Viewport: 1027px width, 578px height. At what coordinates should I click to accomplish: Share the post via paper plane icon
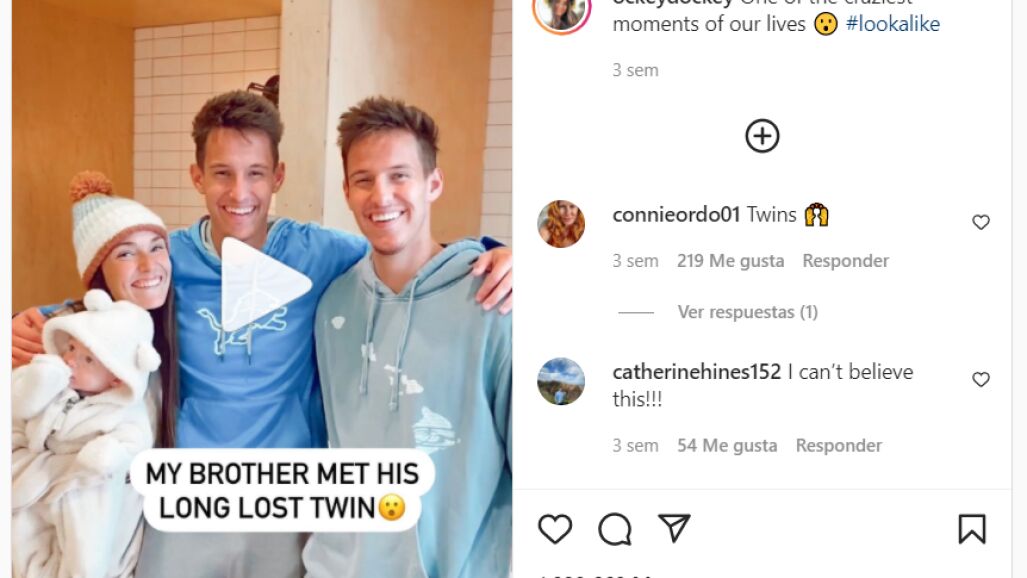coord(674,528)
